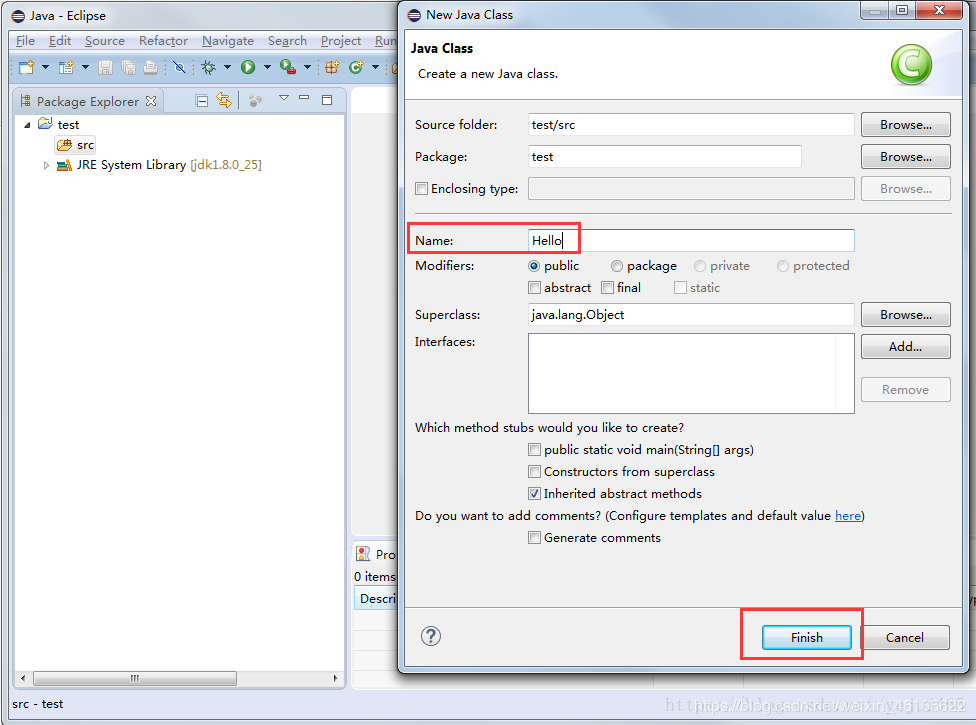
Task: Click the Save disk icon in toolbar
Action: [105, 67]
